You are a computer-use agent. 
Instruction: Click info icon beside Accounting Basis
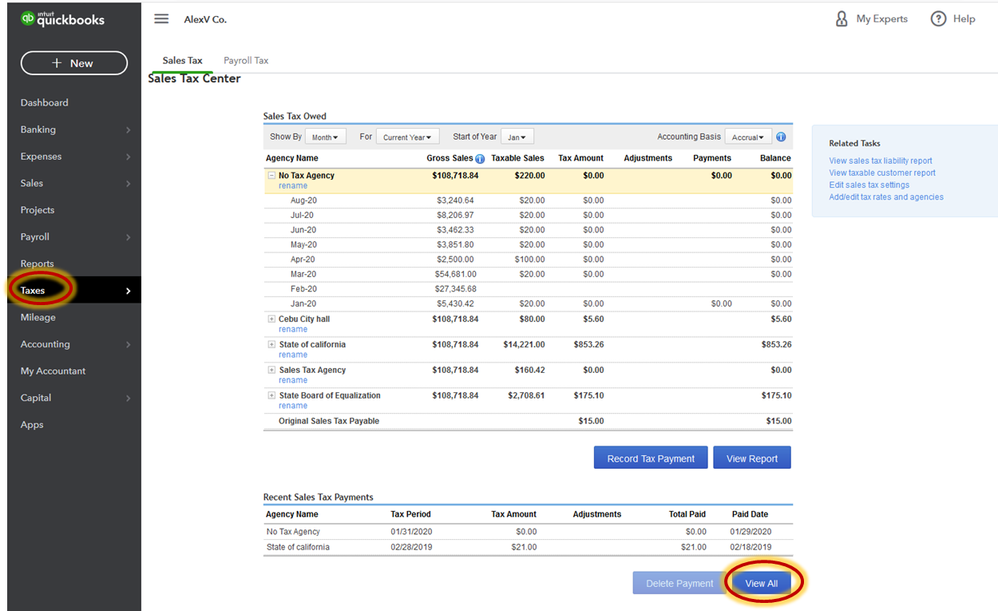coord(781,137)
